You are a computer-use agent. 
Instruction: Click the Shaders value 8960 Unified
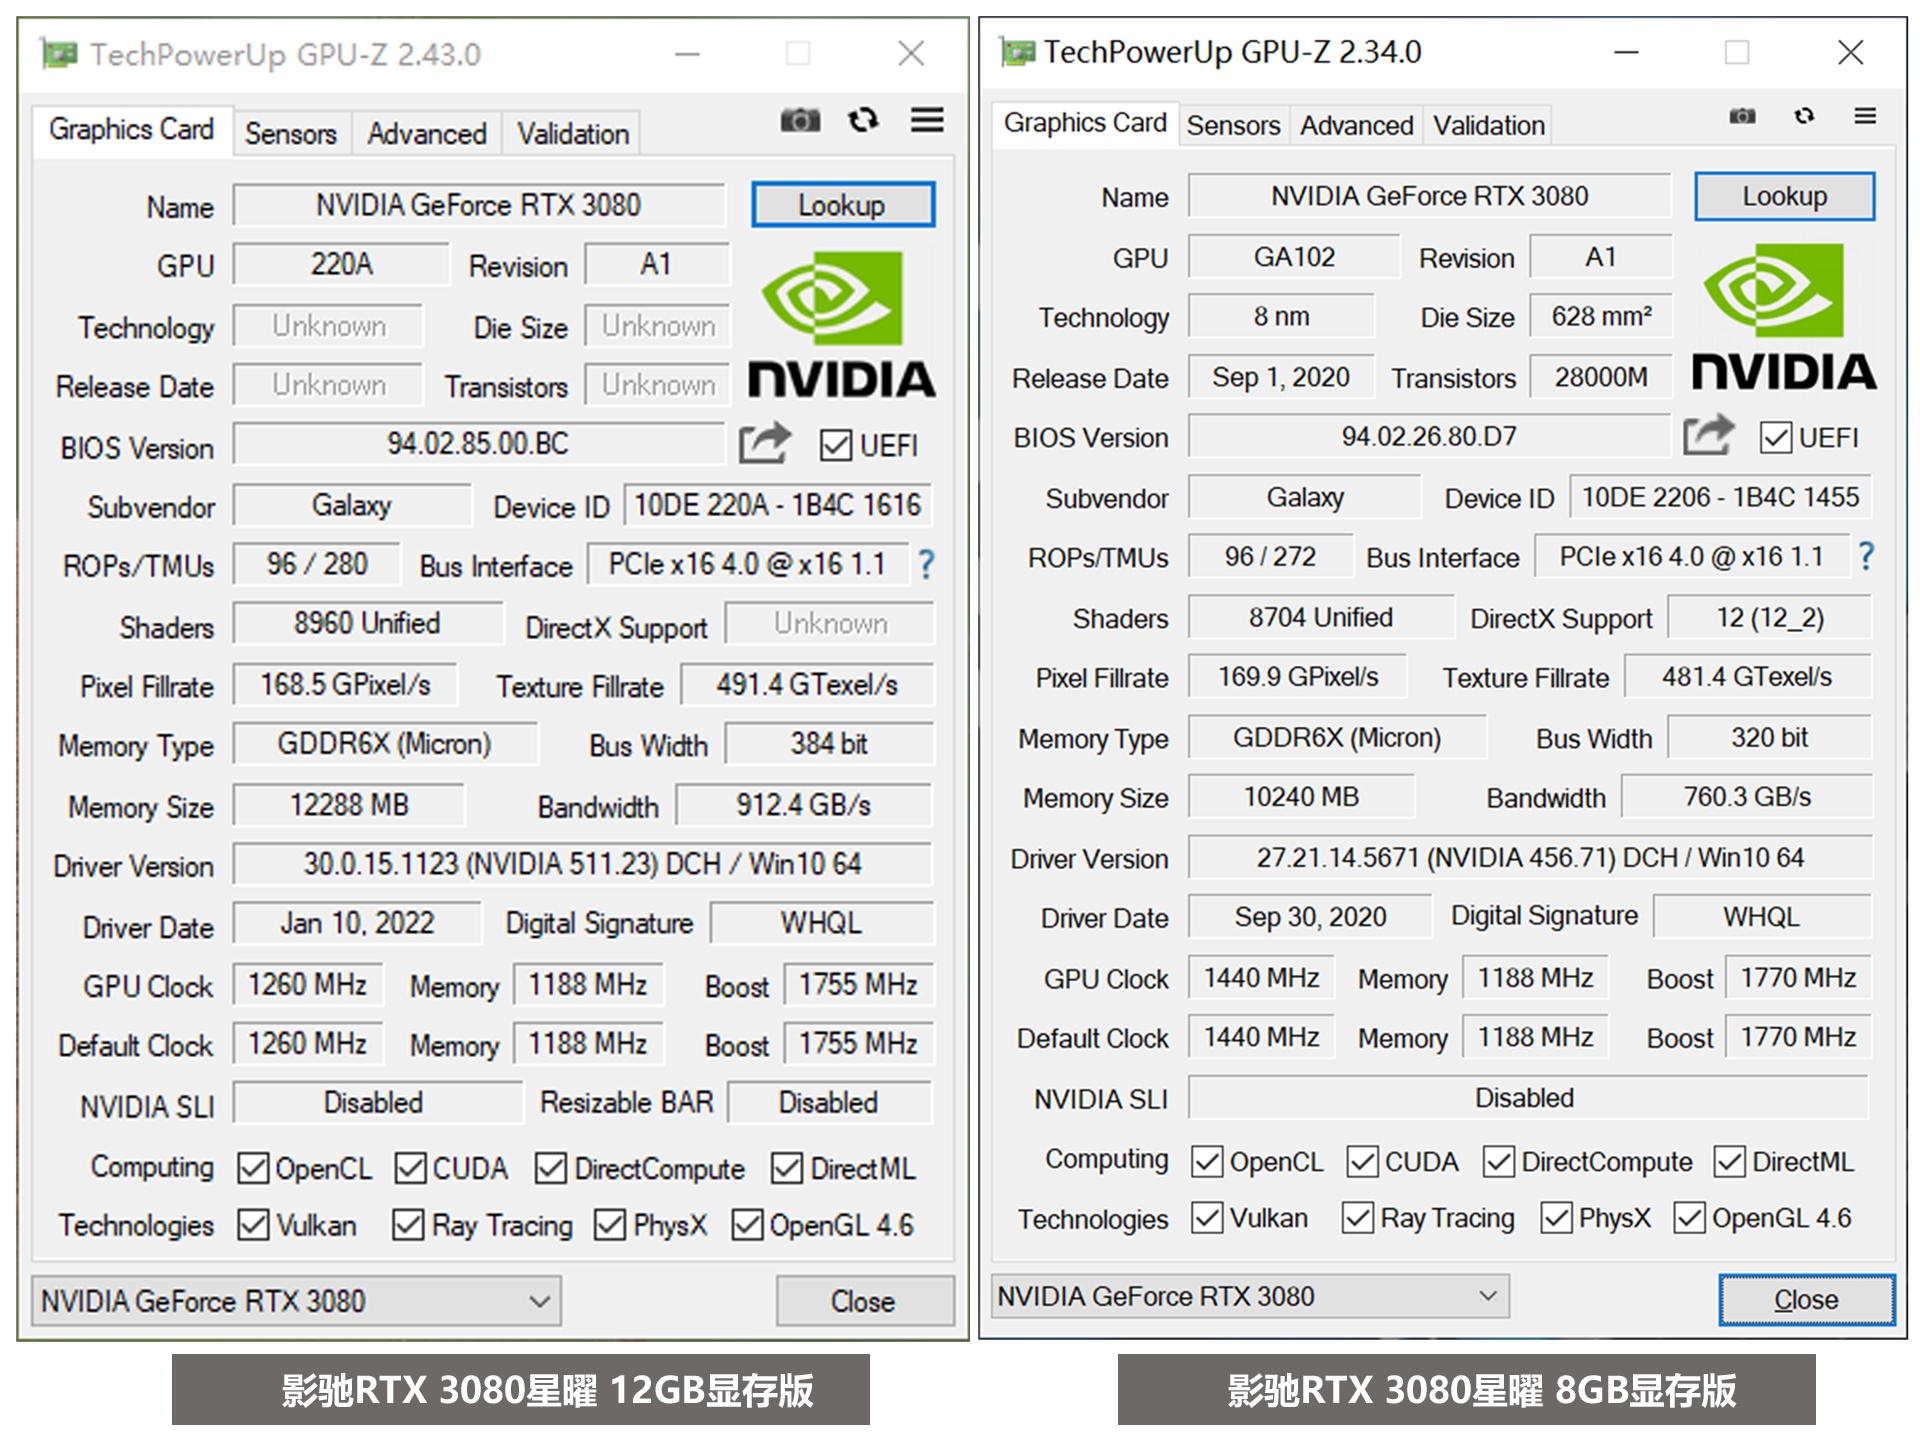pos(367,623)
